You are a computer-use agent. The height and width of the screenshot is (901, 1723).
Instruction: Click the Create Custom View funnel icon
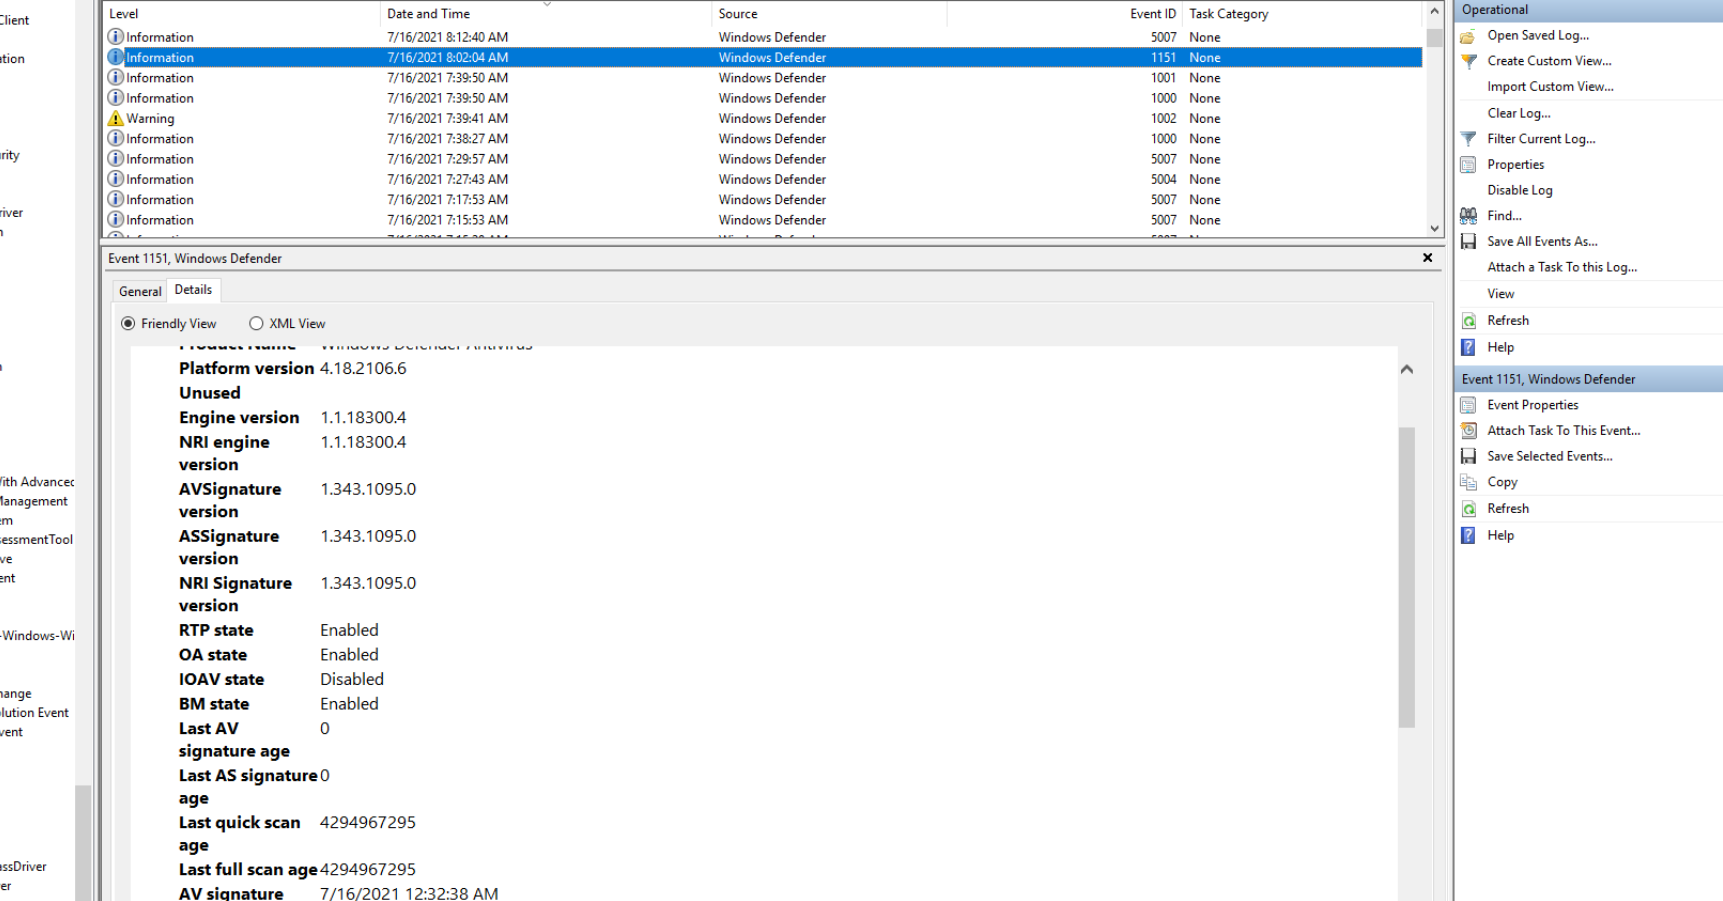(x=1468, y=61)
